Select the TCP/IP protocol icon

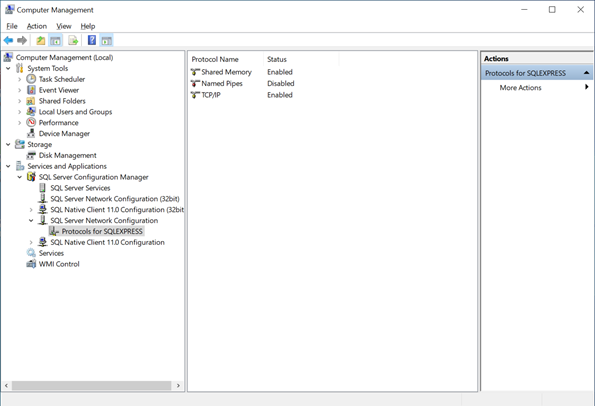point(195,95)
